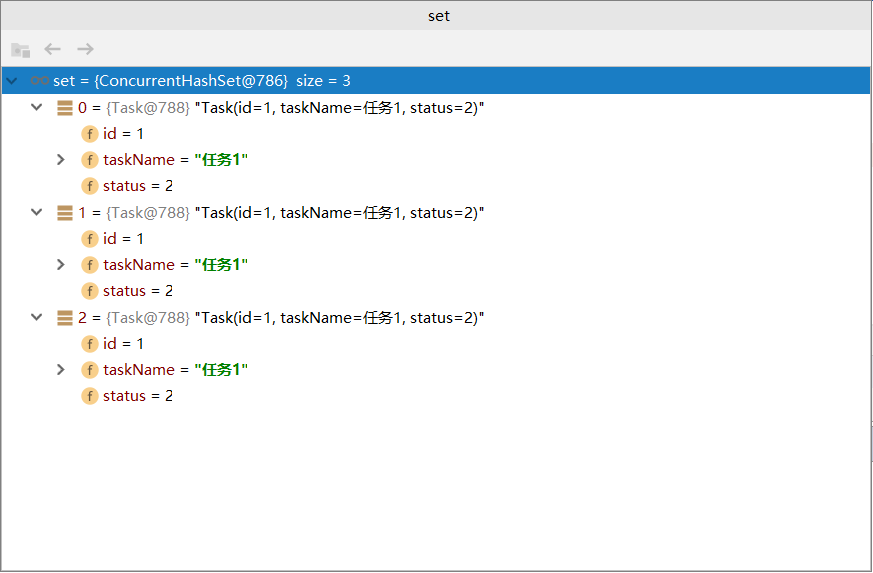Click the list element icon for item 0

coord(65,107)
